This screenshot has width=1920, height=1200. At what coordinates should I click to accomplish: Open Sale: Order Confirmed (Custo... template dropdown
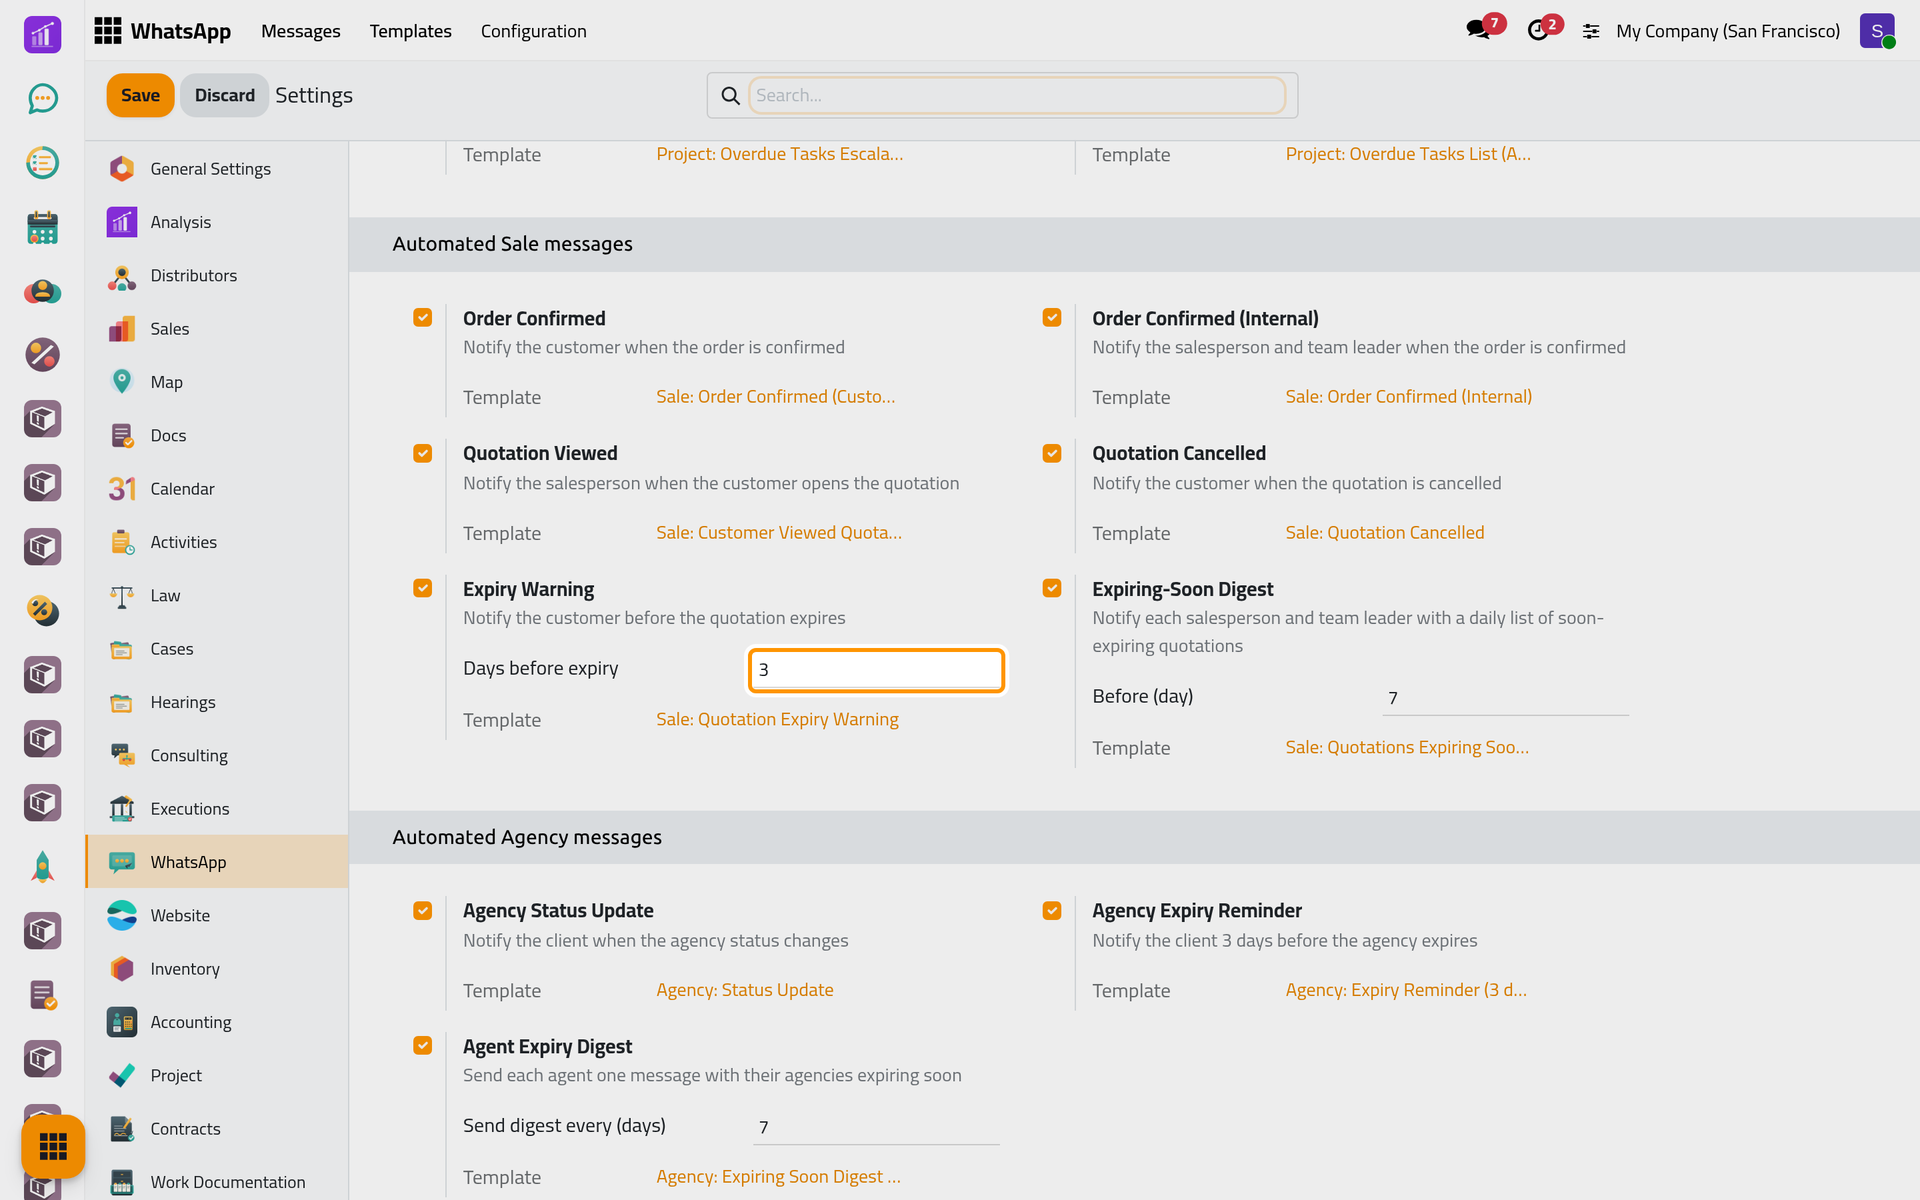pos(776,397)
